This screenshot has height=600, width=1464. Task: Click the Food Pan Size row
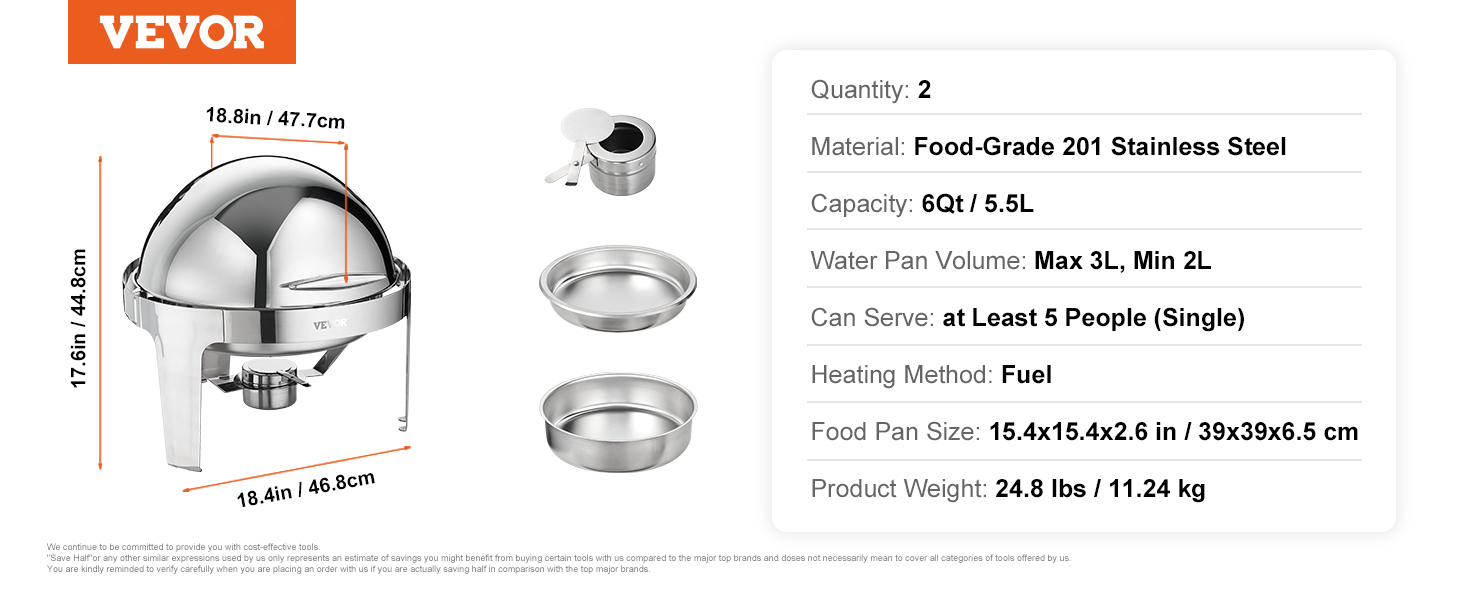pos(1084,432)
